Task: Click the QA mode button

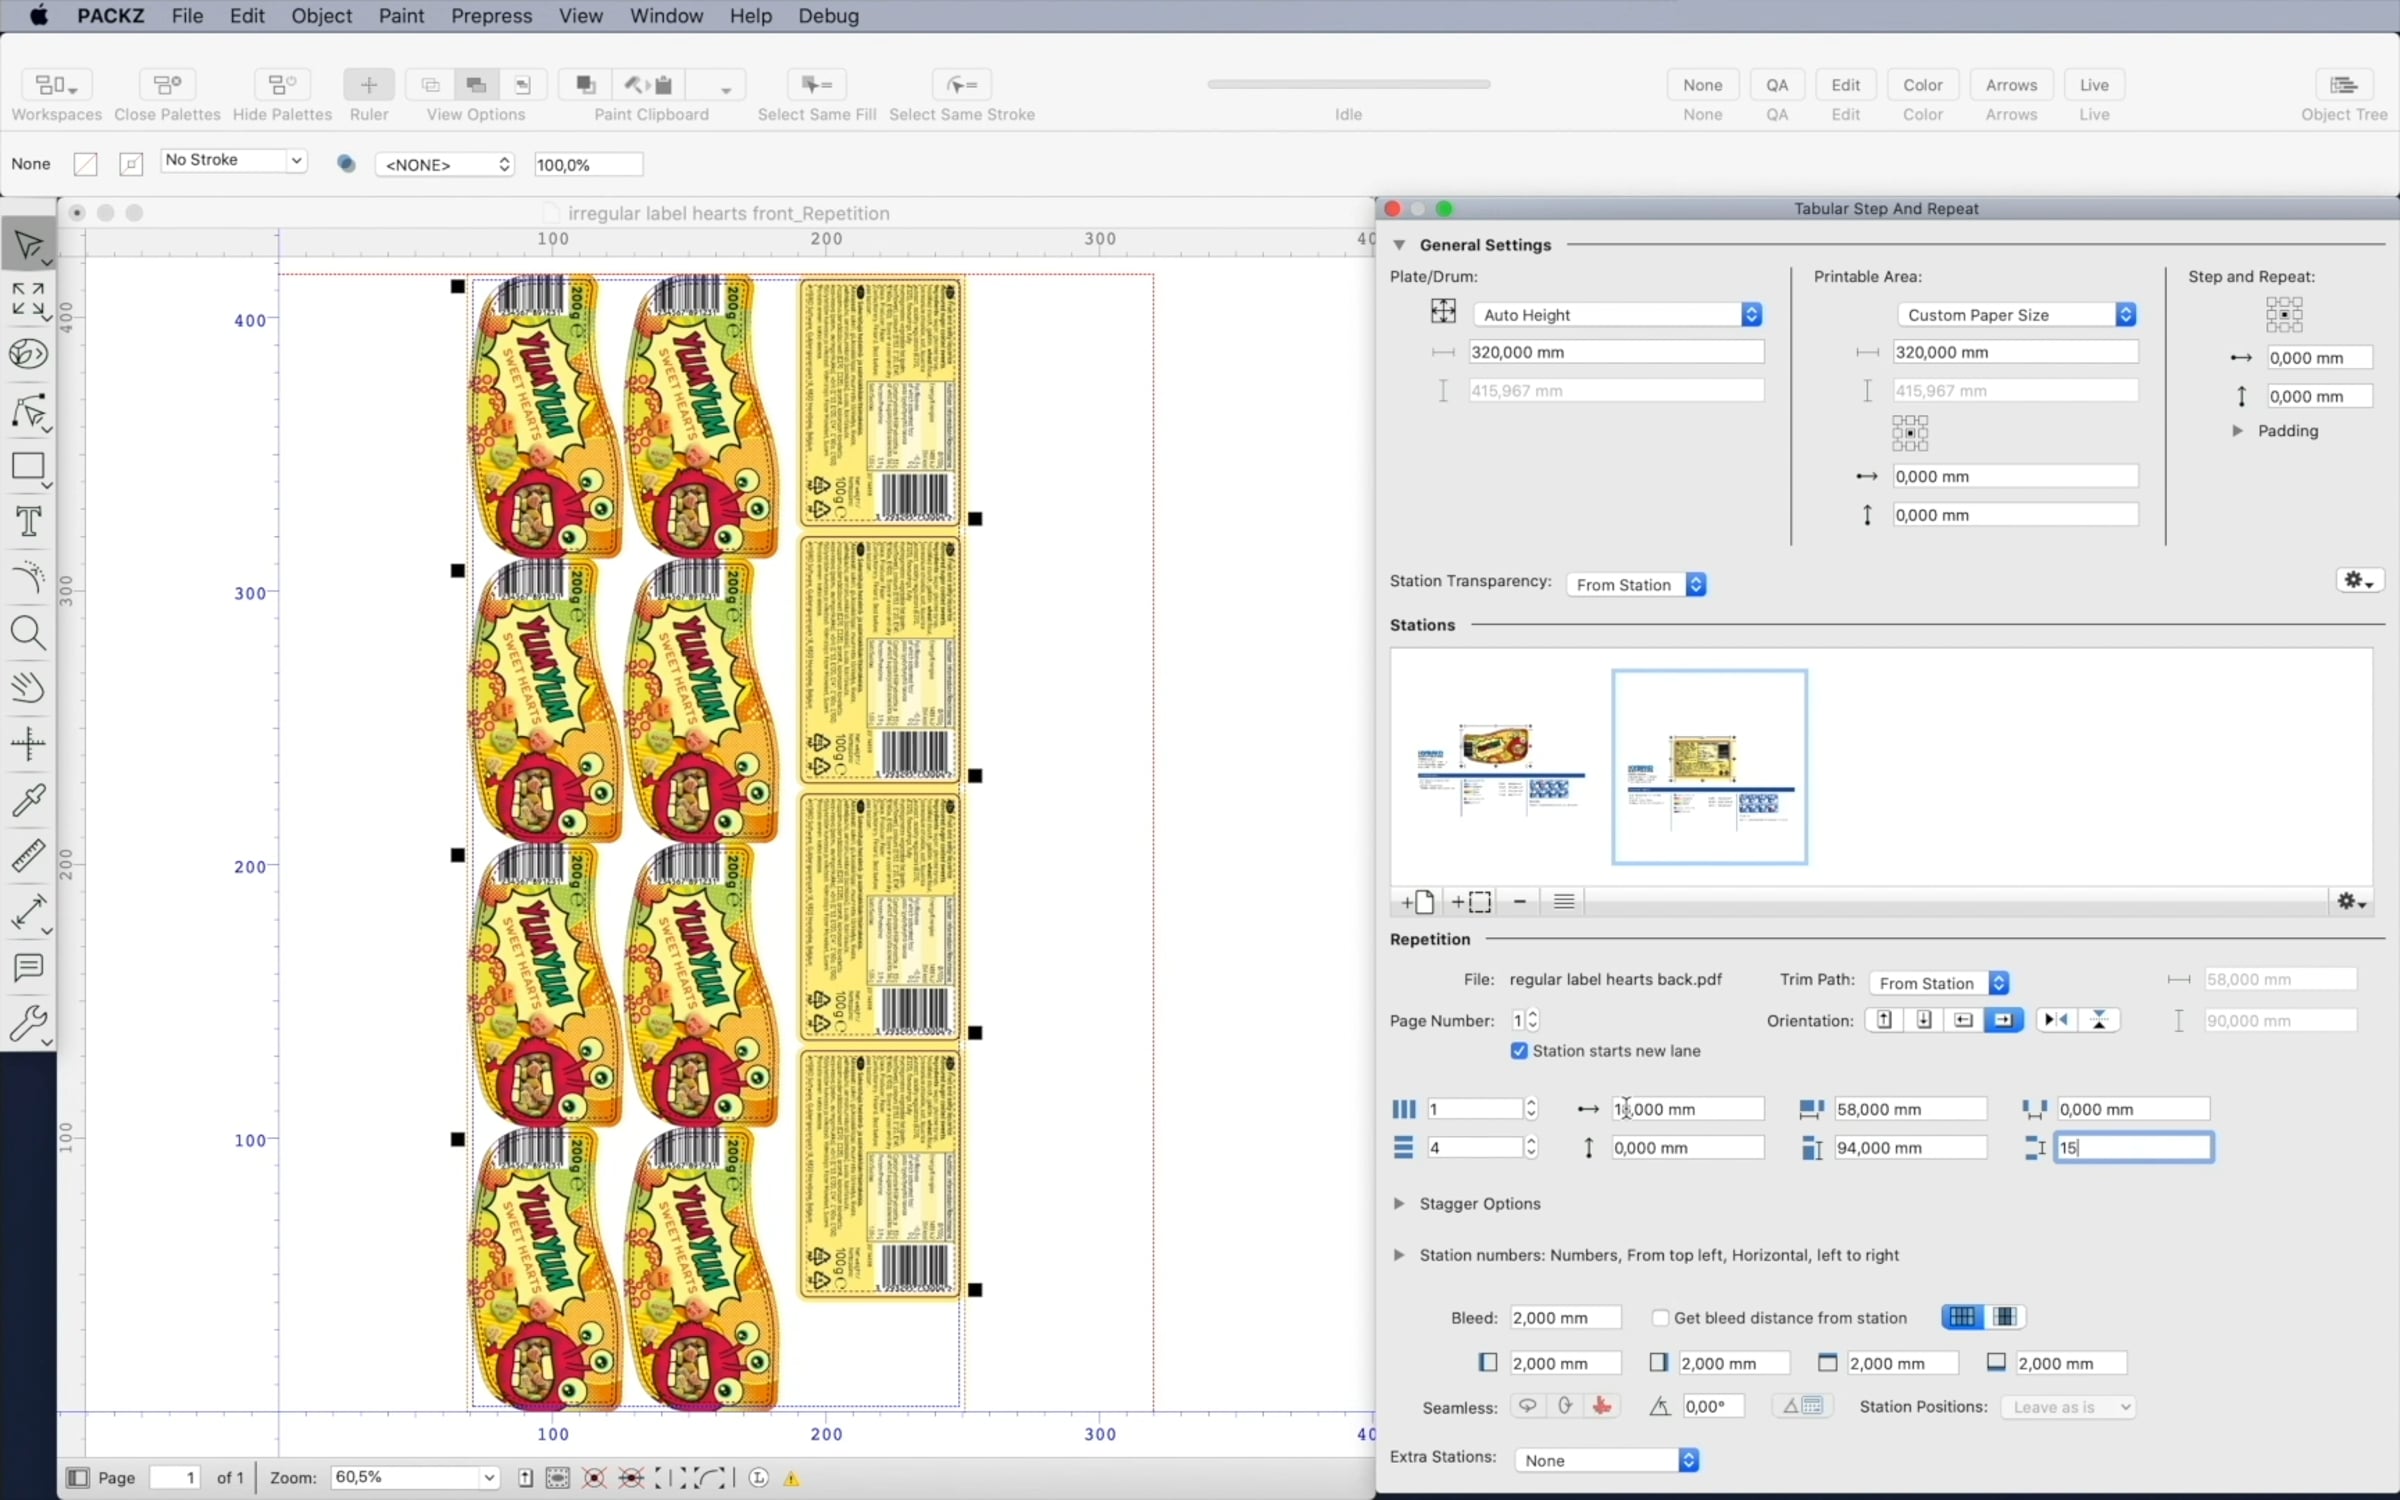Action: 1776,85
